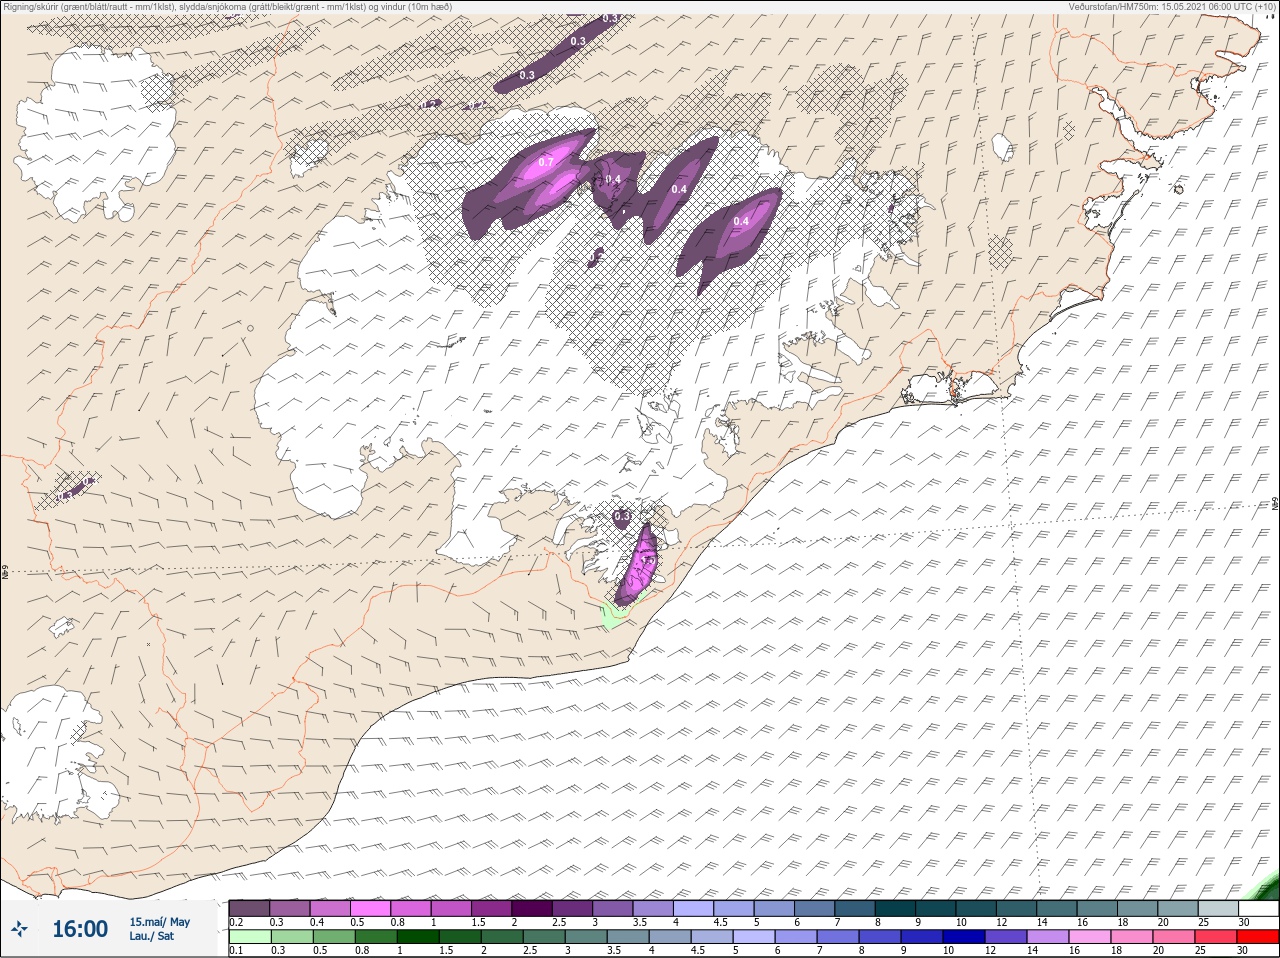Select the upper legend lavender swatch between 4 and 4.5
1280x958 pixels.
pyautogui.click(x=695, y=908)
